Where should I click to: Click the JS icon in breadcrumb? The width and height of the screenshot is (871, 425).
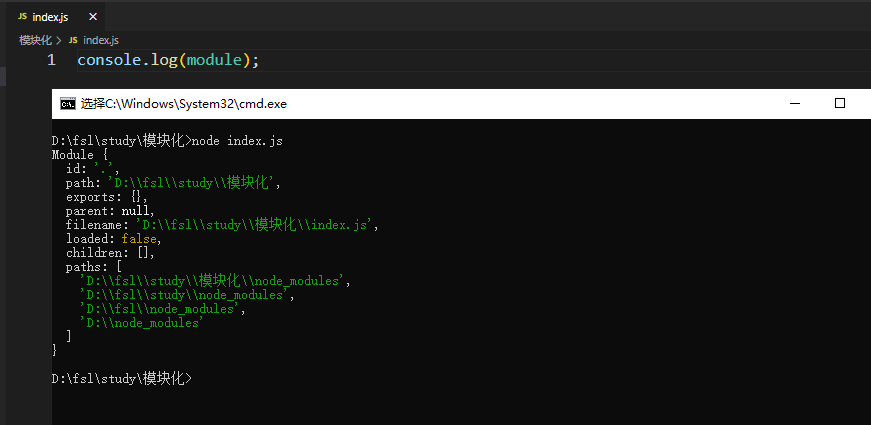click(x=73, y=40)
